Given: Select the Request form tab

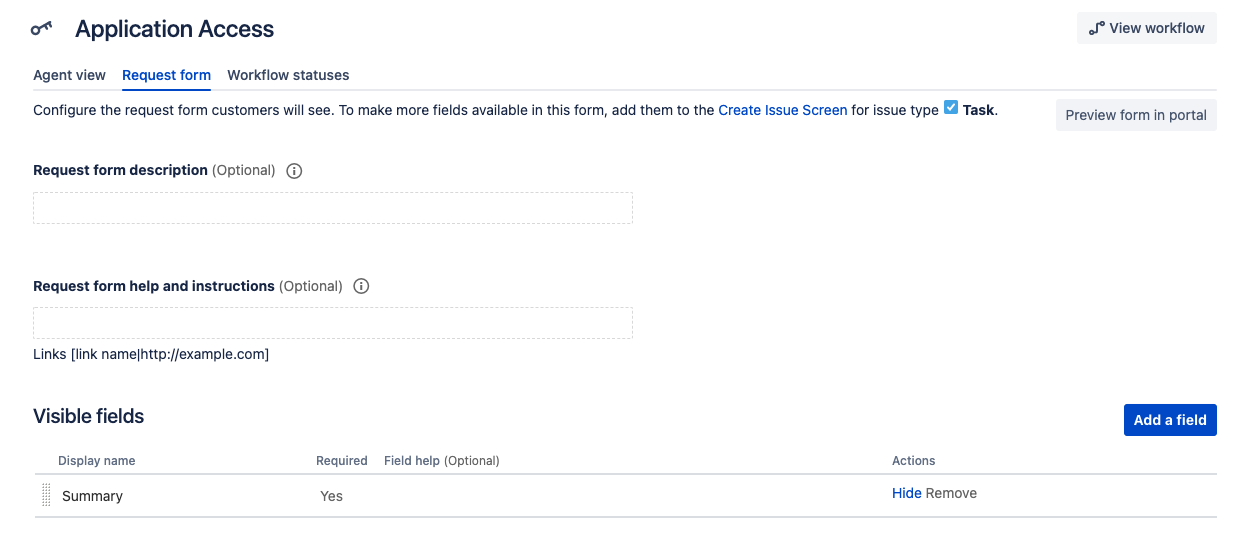Looking at the screenshot, I should click(166, 75).
